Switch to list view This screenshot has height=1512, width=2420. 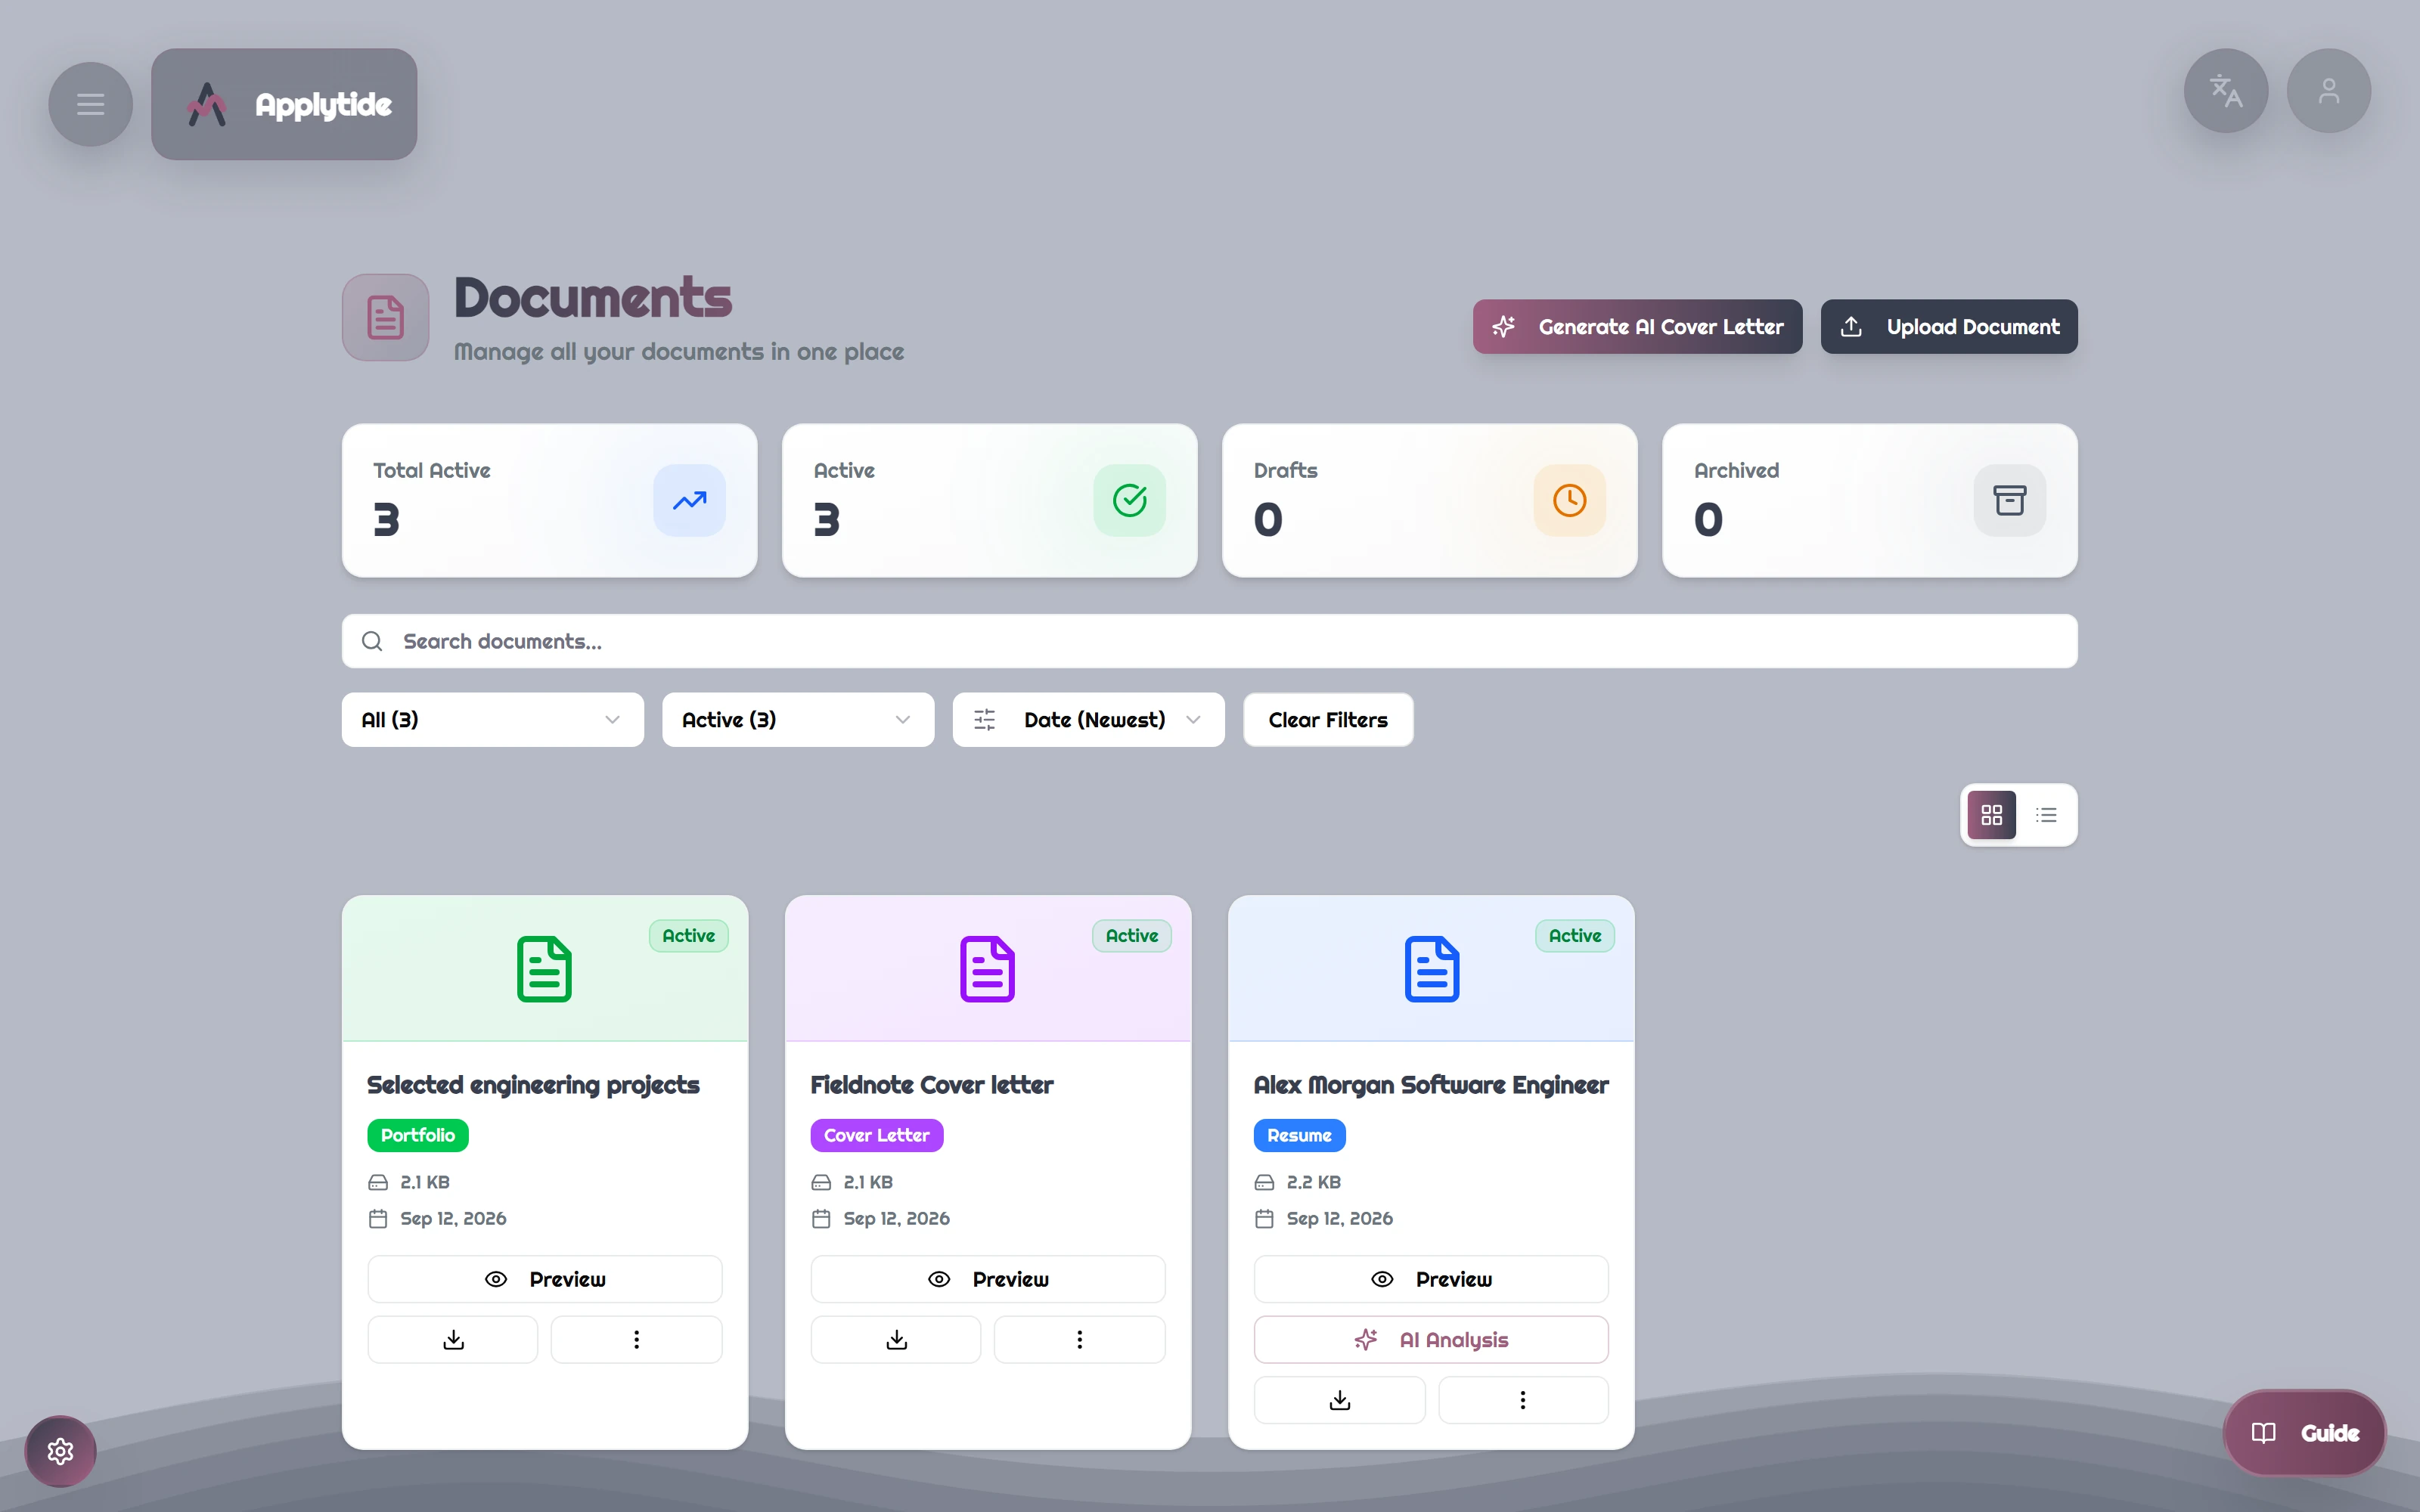pyautogui.click(x=2046, y=815)
